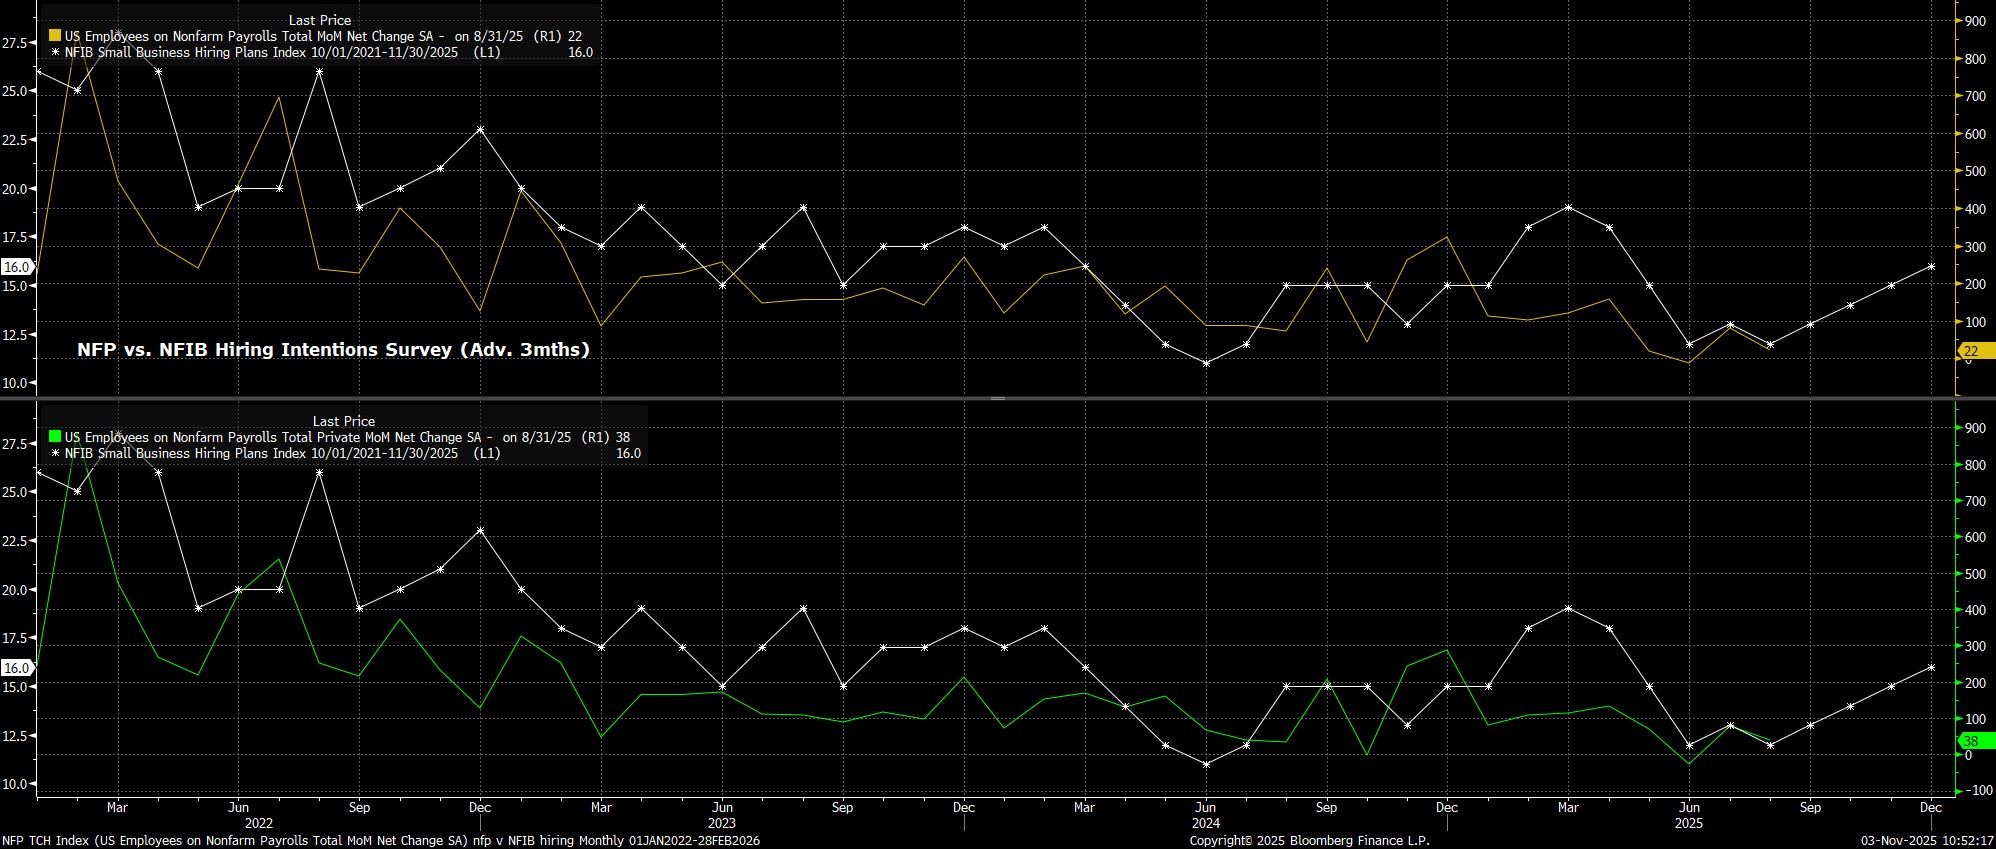This screenshot has width=1996, height=849.
Task: Click the Bloomberg Finance L.P. copyright text
Action: pyautogui.click(x=1309, y=841)
